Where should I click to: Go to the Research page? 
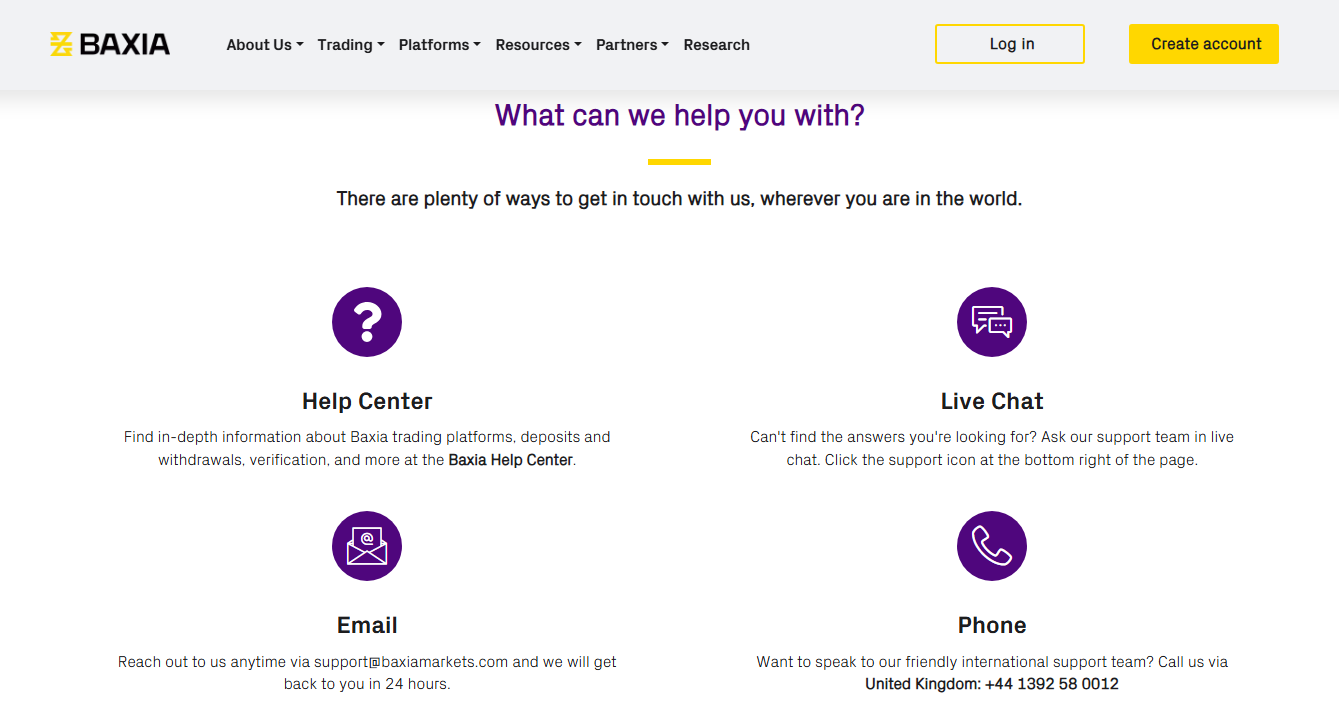(x=717, y=45)
